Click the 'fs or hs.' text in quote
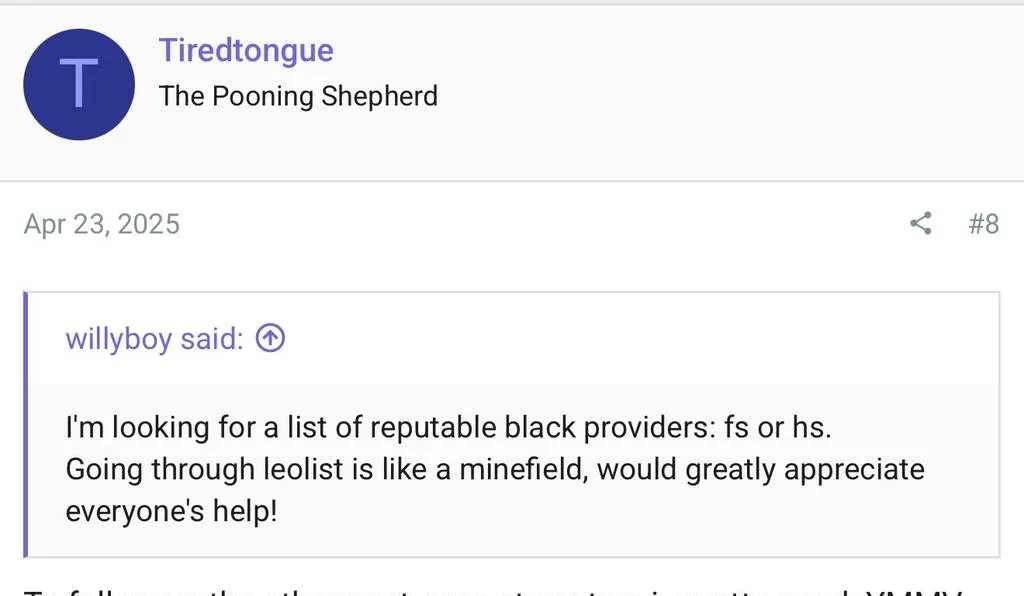 pyautogui.click(x=778, y=428)
